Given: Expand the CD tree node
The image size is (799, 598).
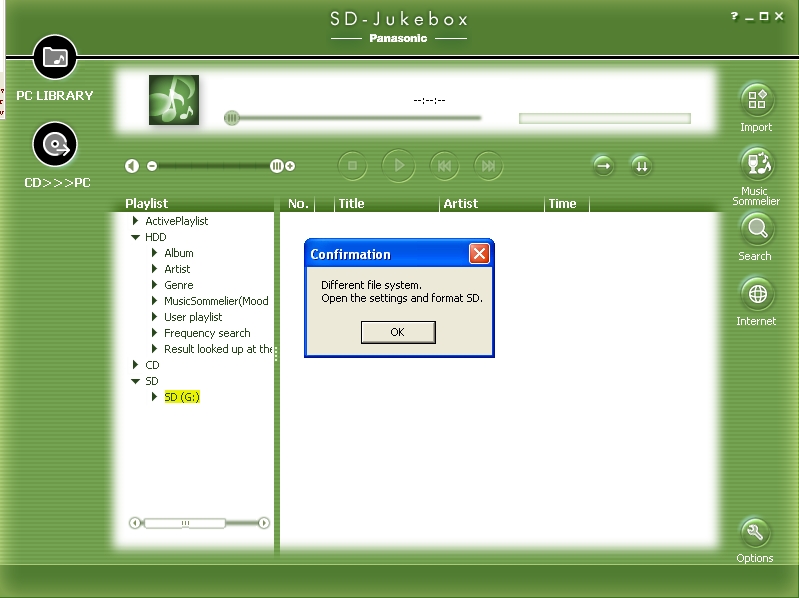Looking at the screenshot, I should (136, 365).
